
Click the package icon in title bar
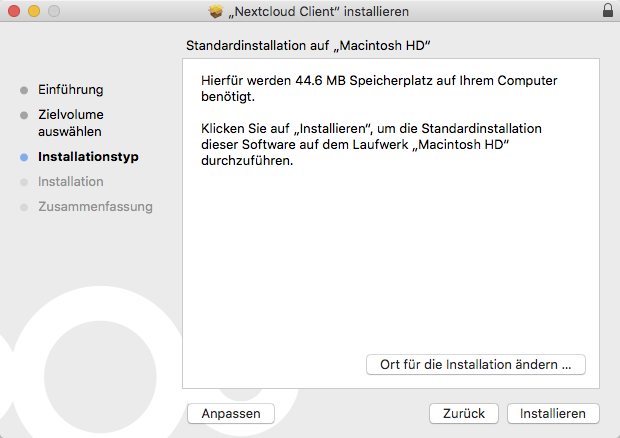click(x=216, y=11)
